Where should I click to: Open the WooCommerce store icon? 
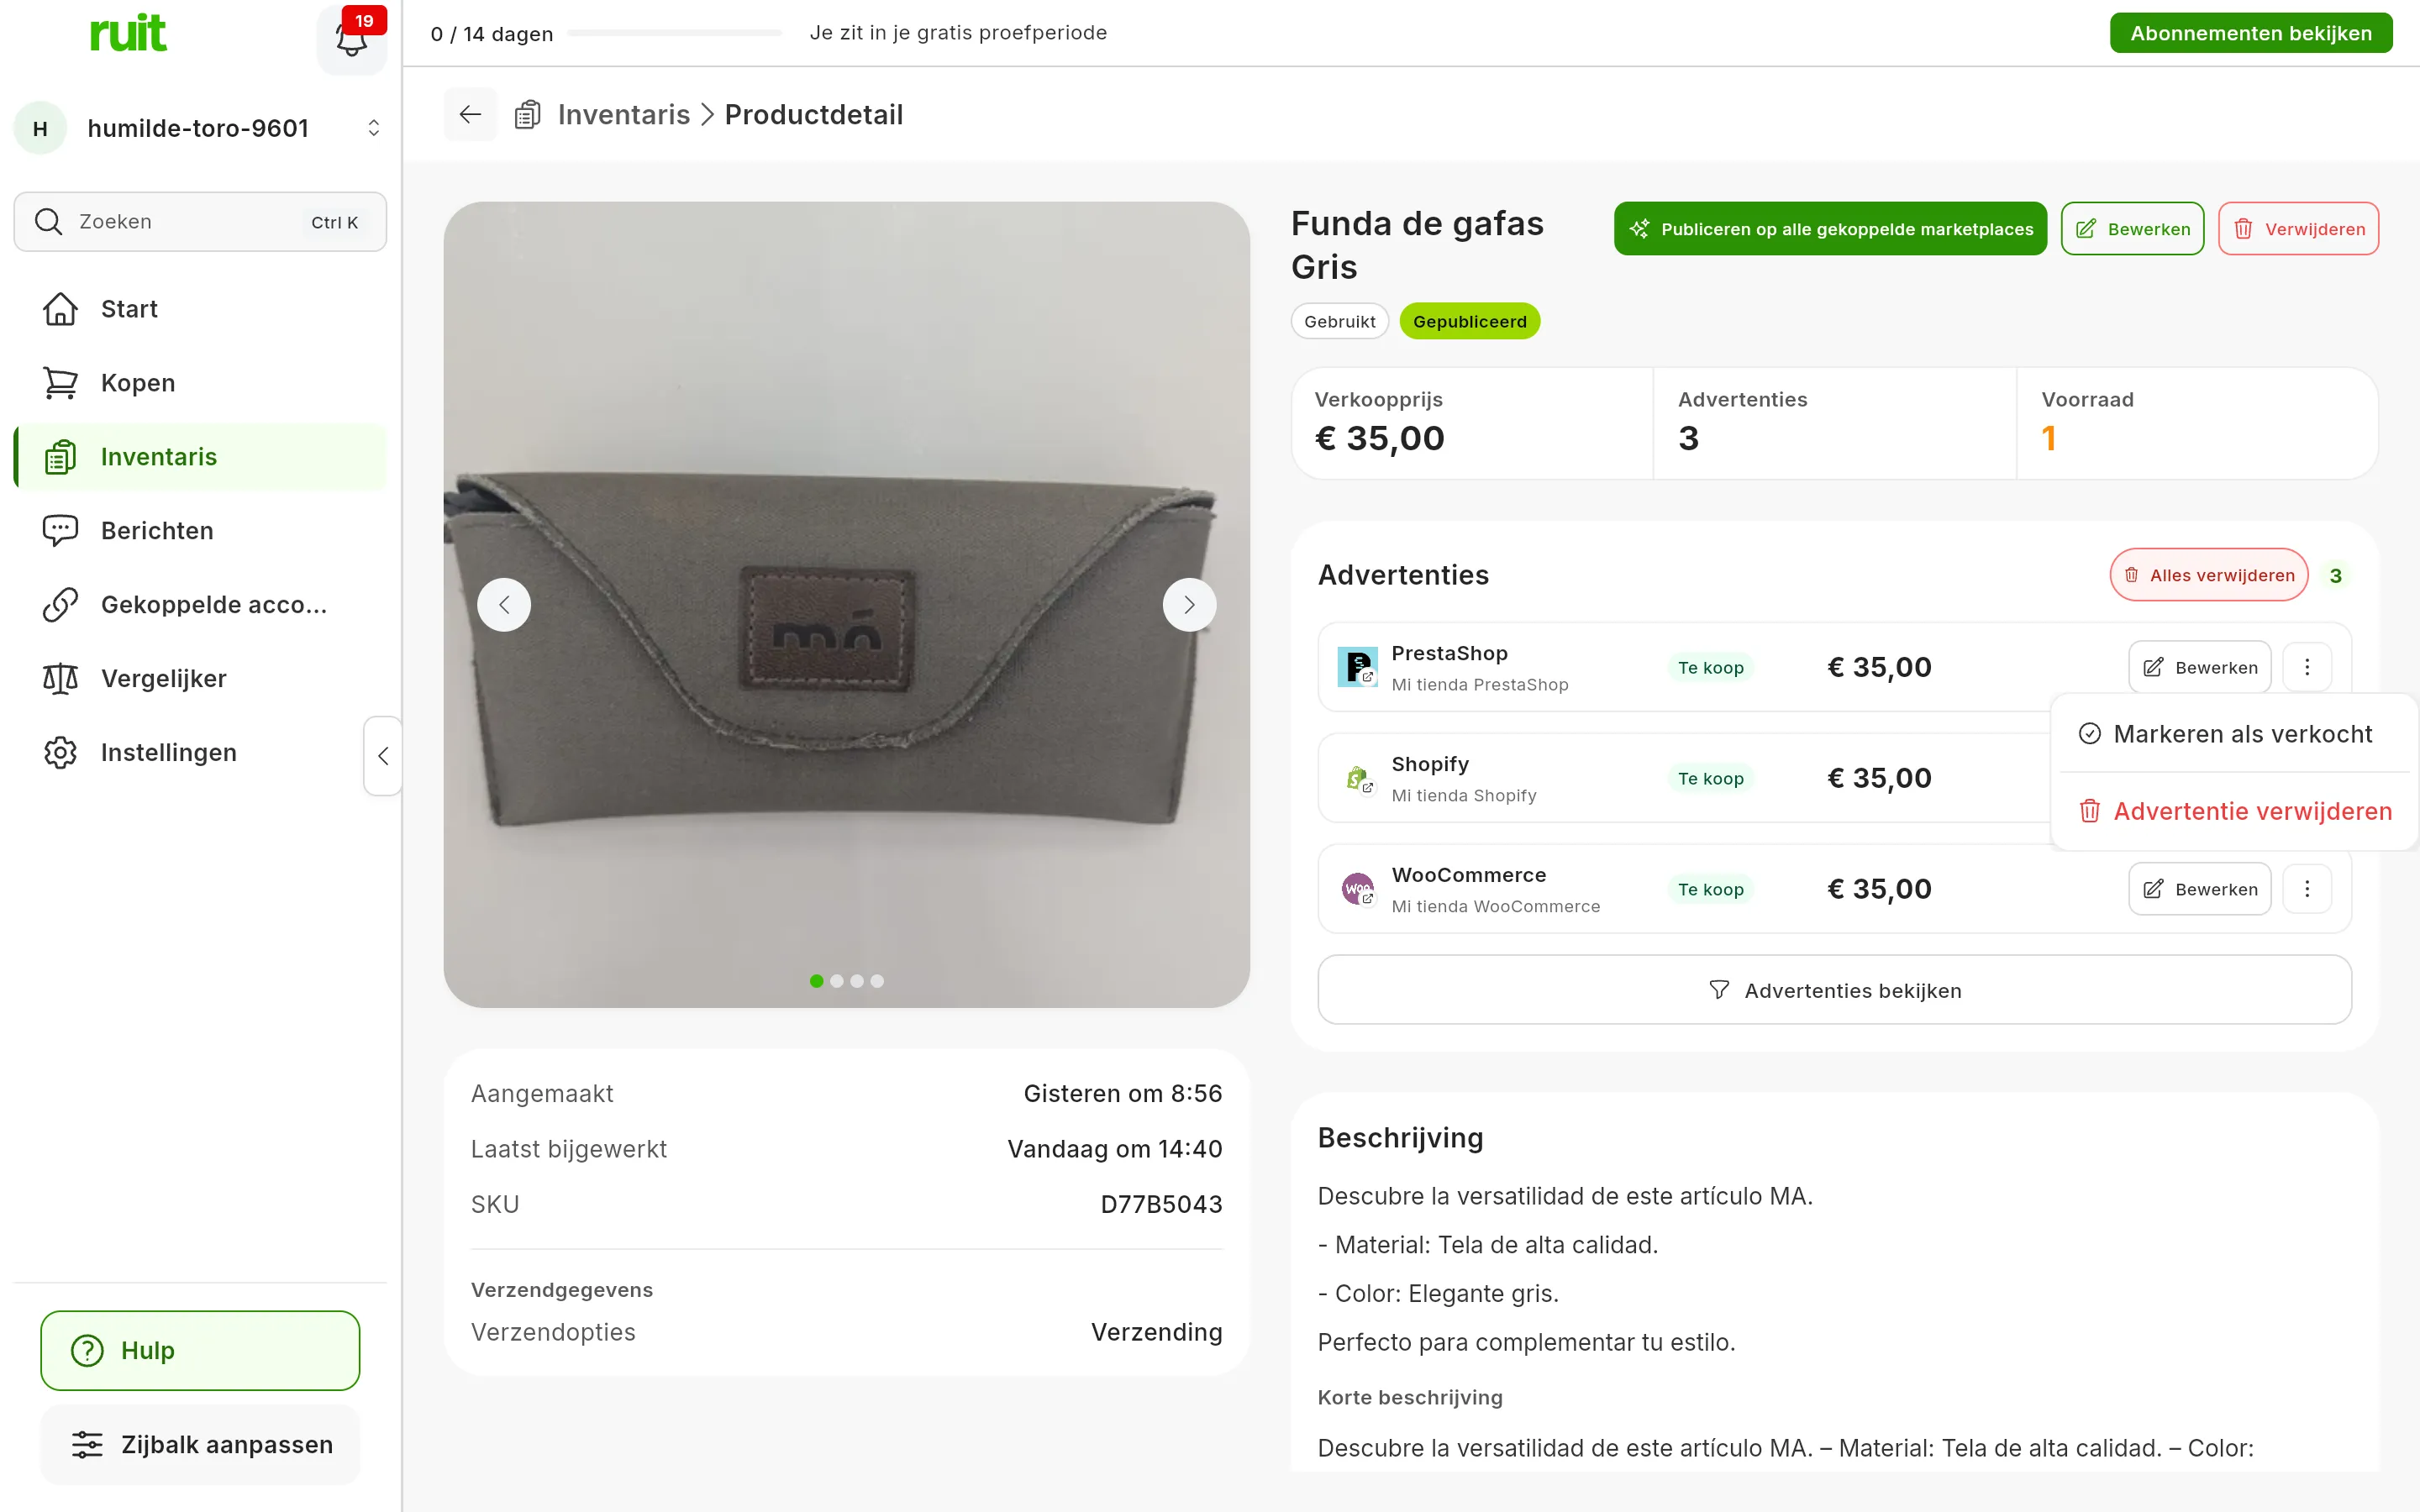[x=1357, y=889]
